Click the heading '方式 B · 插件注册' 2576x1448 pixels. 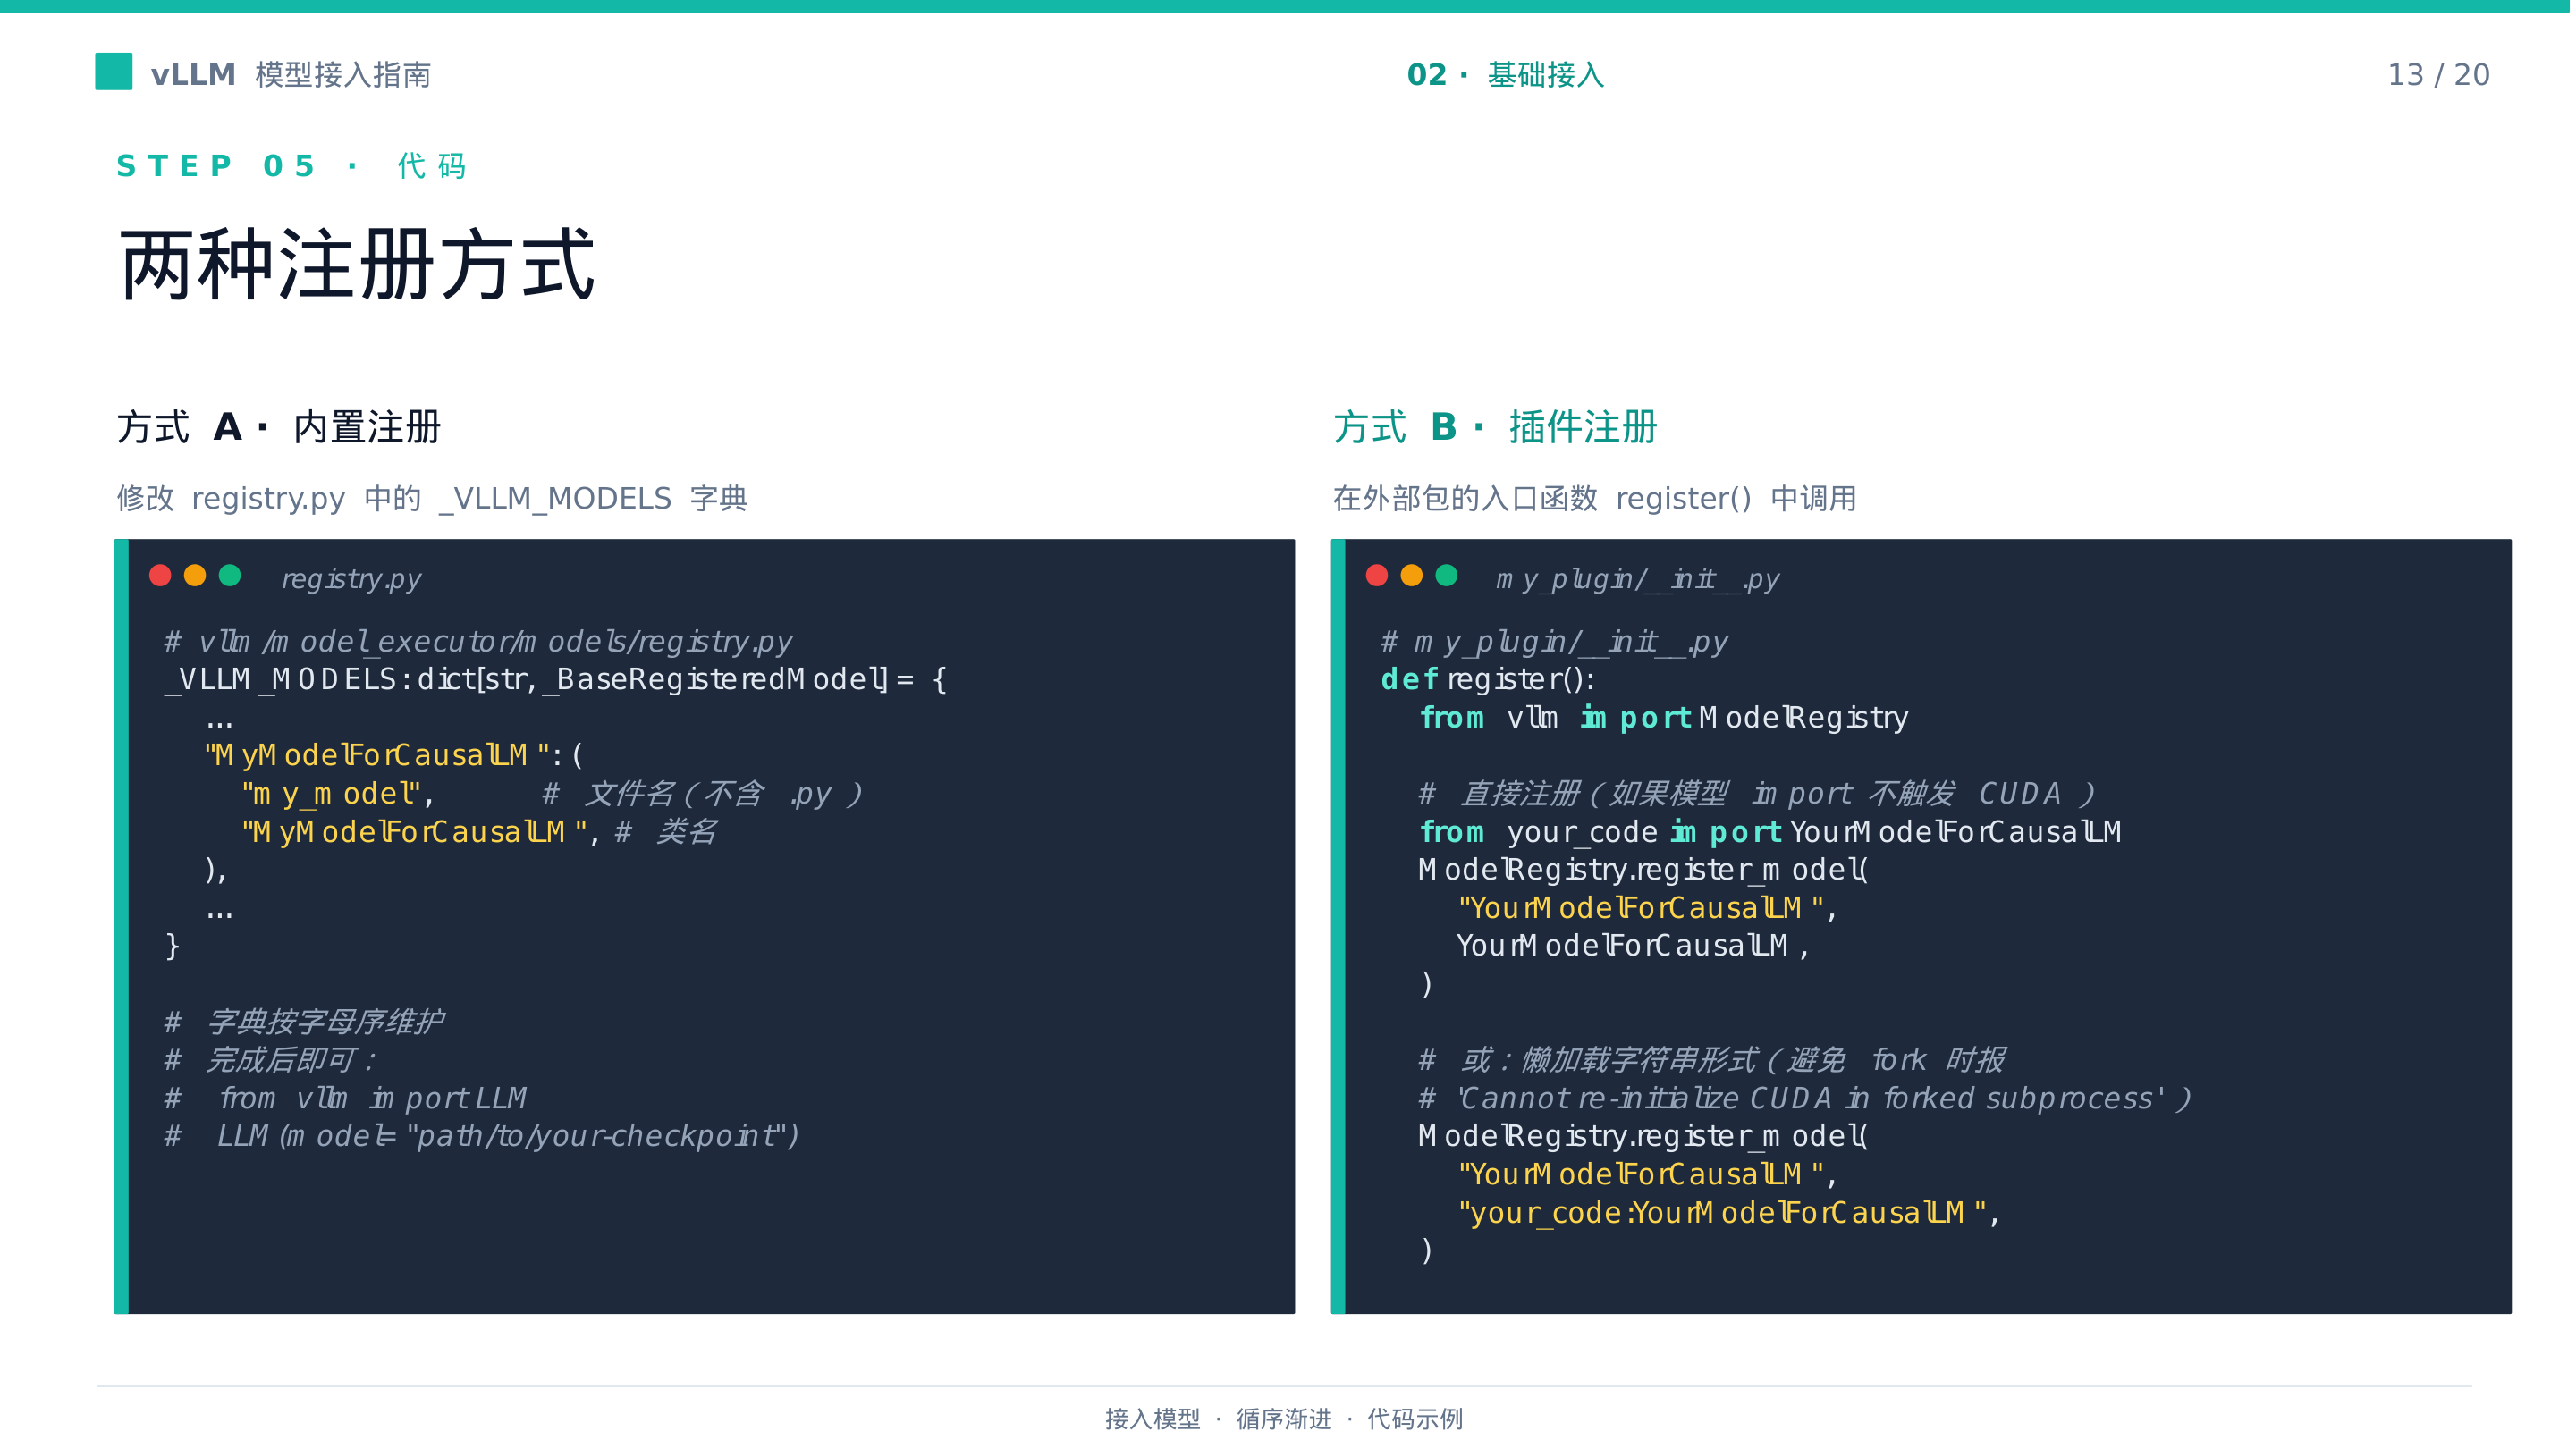(1495, 428)
